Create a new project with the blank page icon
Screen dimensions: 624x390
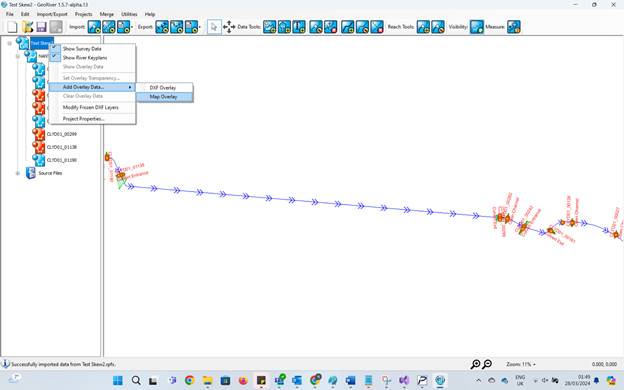tap(12, 27)
